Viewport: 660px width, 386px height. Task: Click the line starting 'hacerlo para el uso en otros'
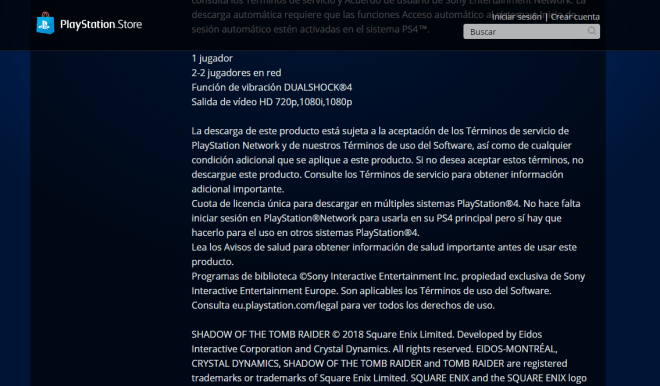click(x=305, y=233)
